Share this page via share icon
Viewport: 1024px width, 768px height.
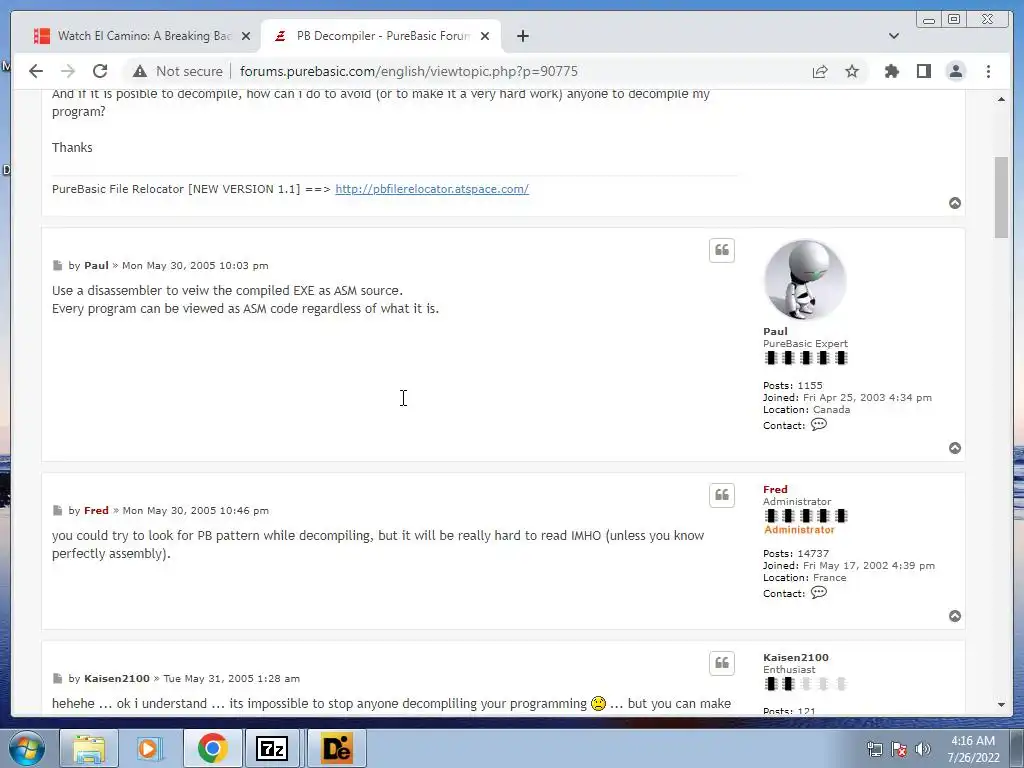pos(820,71)
